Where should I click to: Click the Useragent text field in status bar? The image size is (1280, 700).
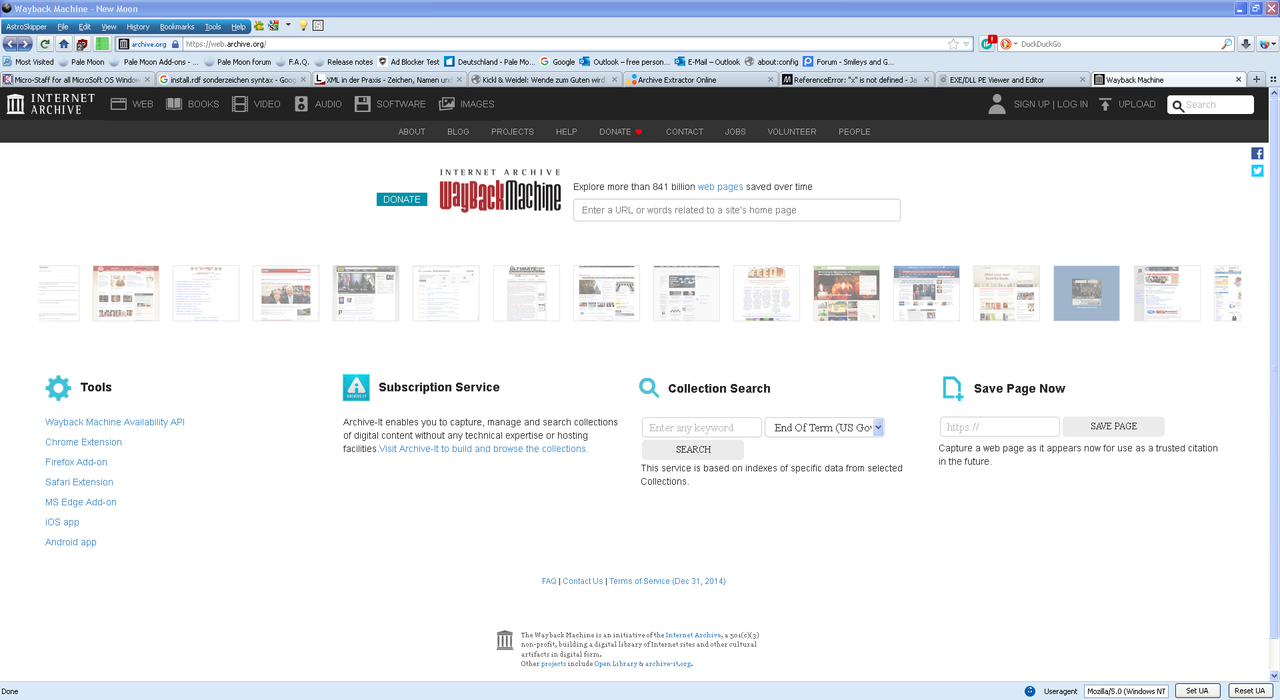click(x=1127, y=691)
